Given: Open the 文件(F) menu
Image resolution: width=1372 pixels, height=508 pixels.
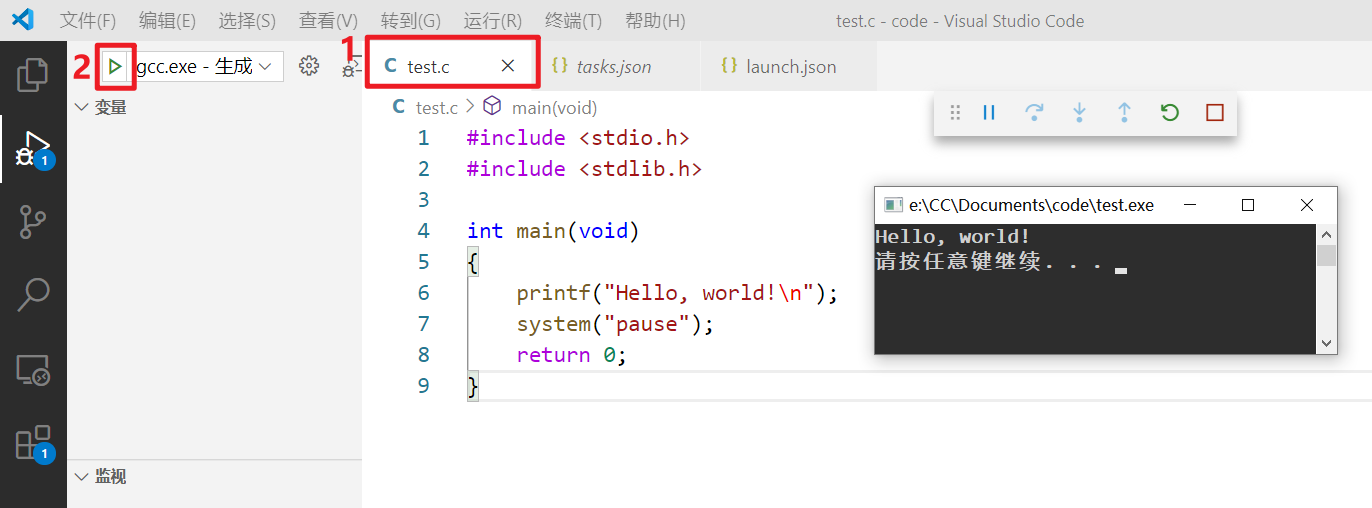Looking at the screenshot, I should (x=88, y=20).
